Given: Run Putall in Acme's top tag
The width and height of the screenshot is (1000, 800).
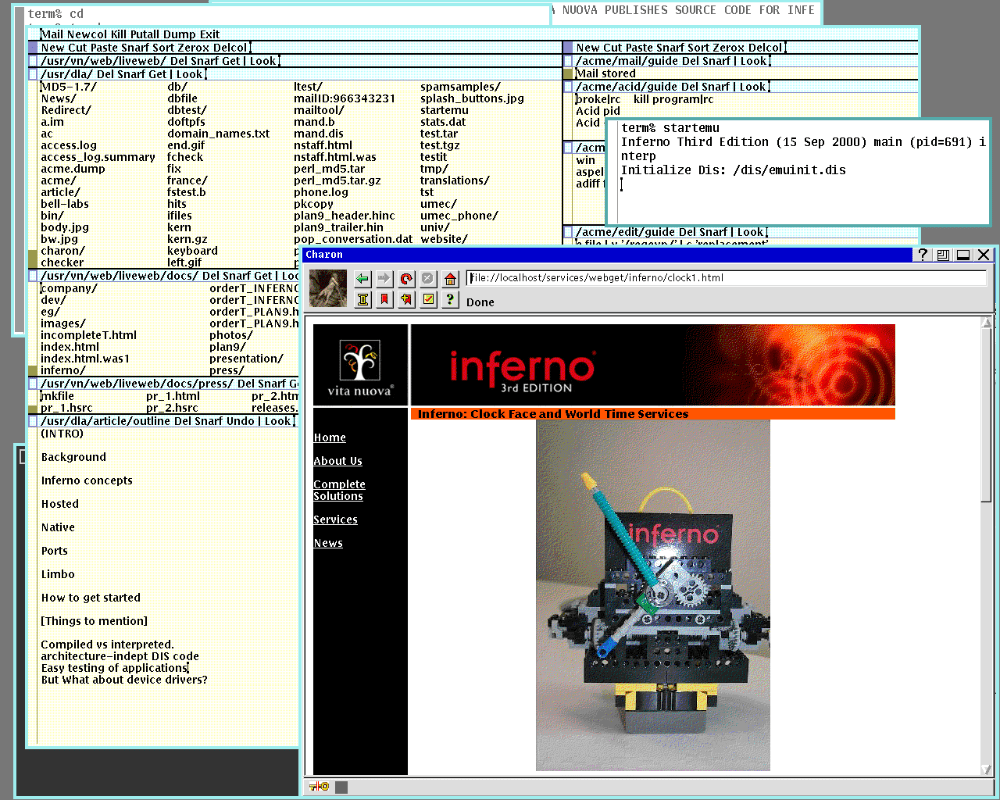Looking at the screenshot, I should (145, 34).
